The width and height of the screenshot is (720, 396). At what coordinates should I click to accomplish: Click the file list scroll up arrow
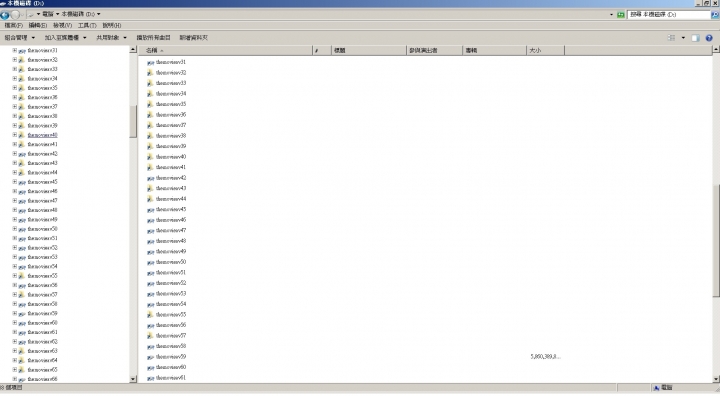pos(716,50)
